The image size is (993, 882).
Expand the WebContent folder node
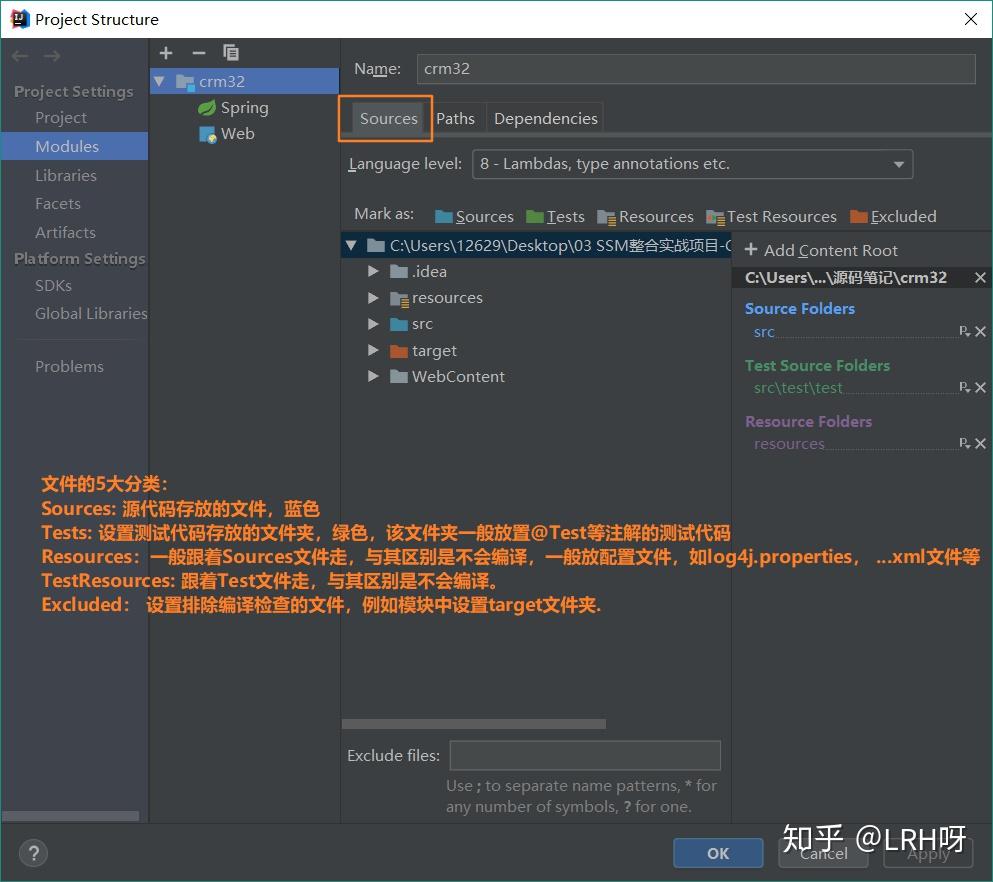pos(373,376)
